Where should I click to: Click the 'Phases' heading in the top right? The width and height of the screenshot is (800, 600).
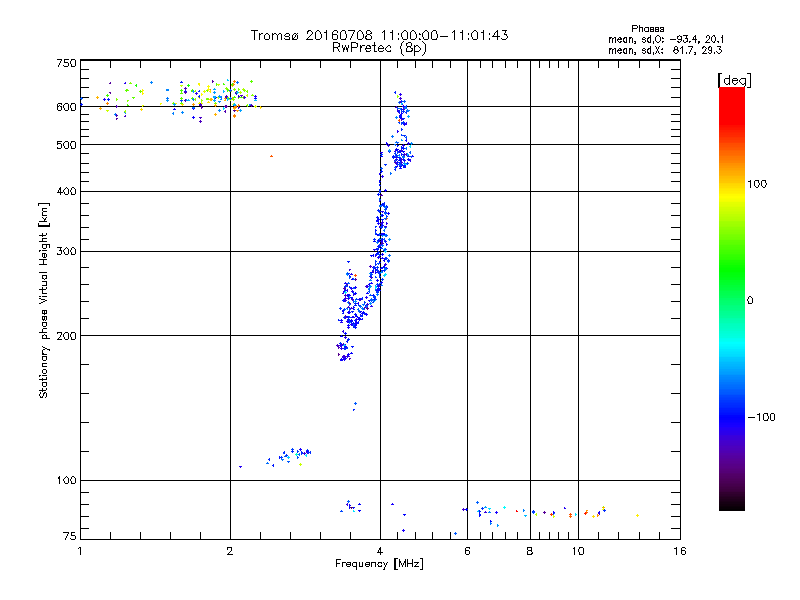click(x=647, y=29)
